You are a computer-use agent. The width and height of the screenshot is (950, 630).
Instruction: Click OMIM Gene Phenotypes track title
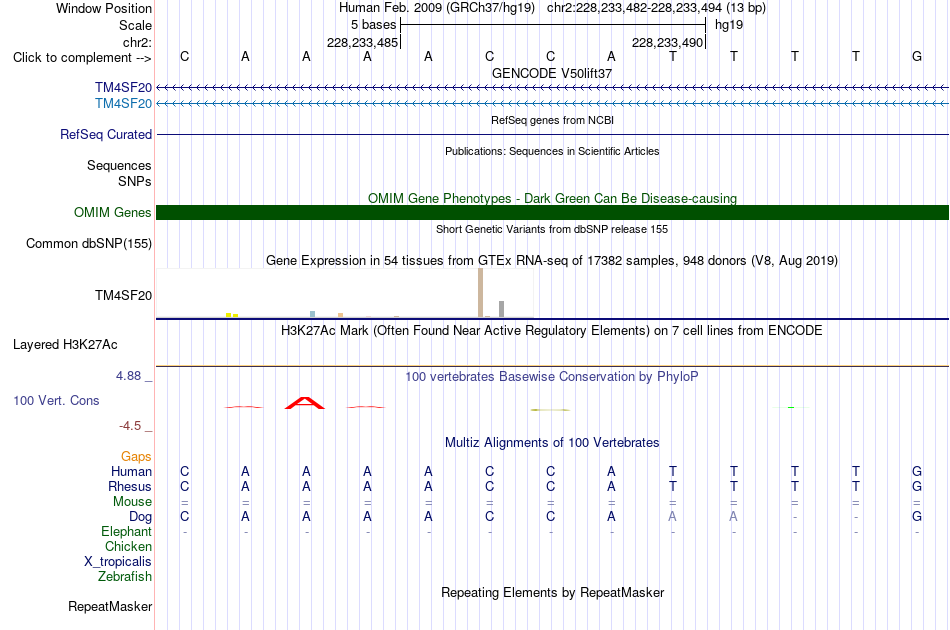(552, 198)
